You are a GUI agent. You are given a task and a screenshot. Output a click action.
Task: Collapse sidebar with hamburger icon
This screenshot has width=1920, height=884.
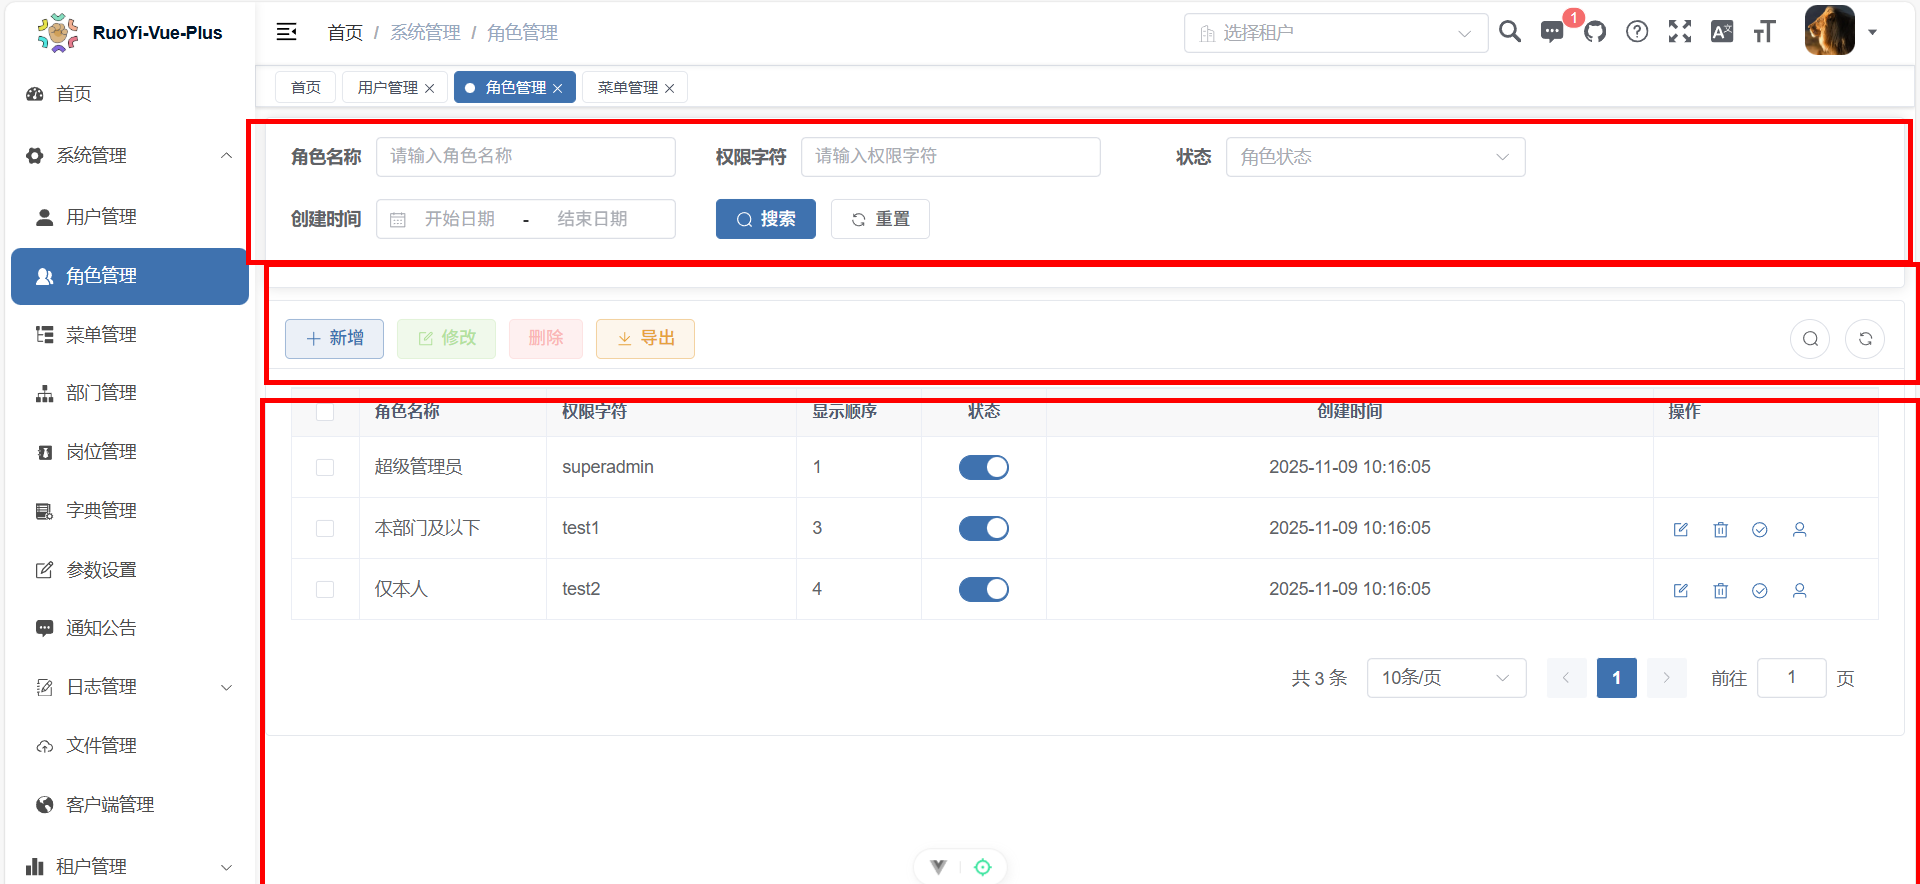287,32
